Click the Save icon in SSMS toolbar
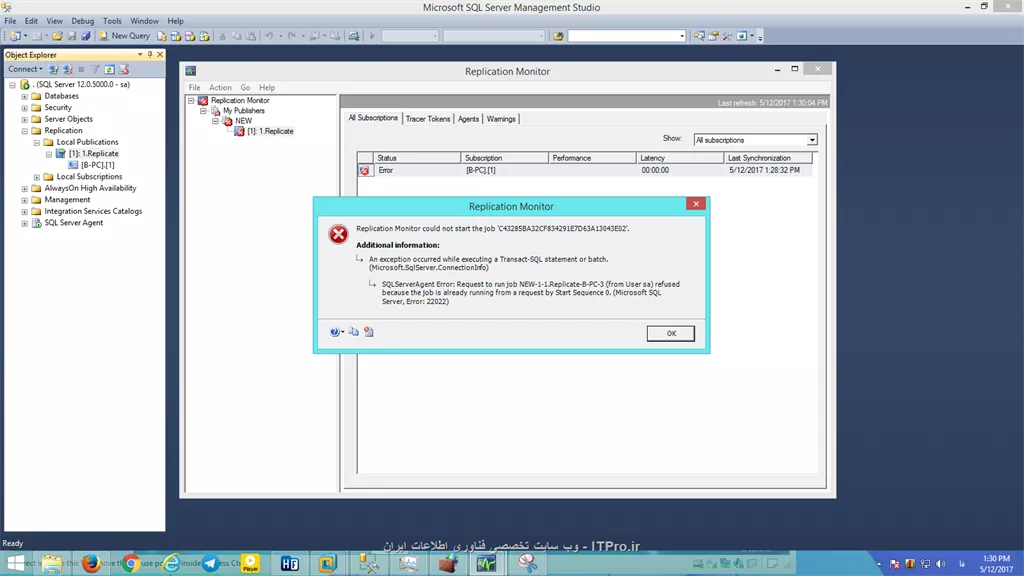This screenshot has height=576, width=1024. pyautogui.click(x=72, y=36)
